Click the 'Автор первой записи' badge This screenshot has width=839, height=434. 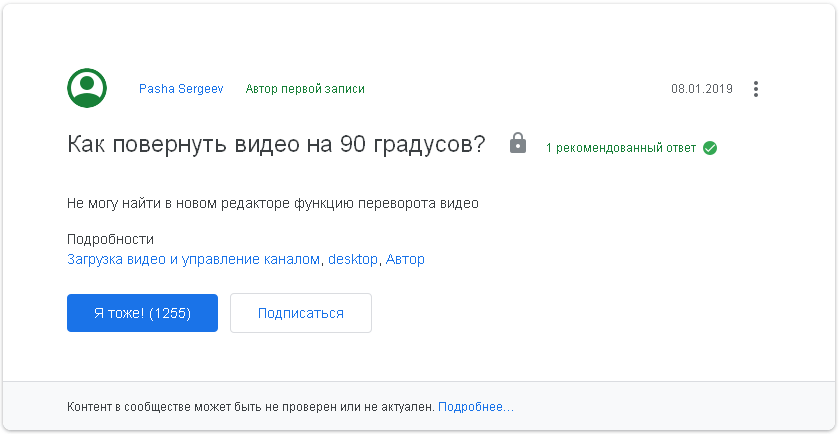[305, 89]
